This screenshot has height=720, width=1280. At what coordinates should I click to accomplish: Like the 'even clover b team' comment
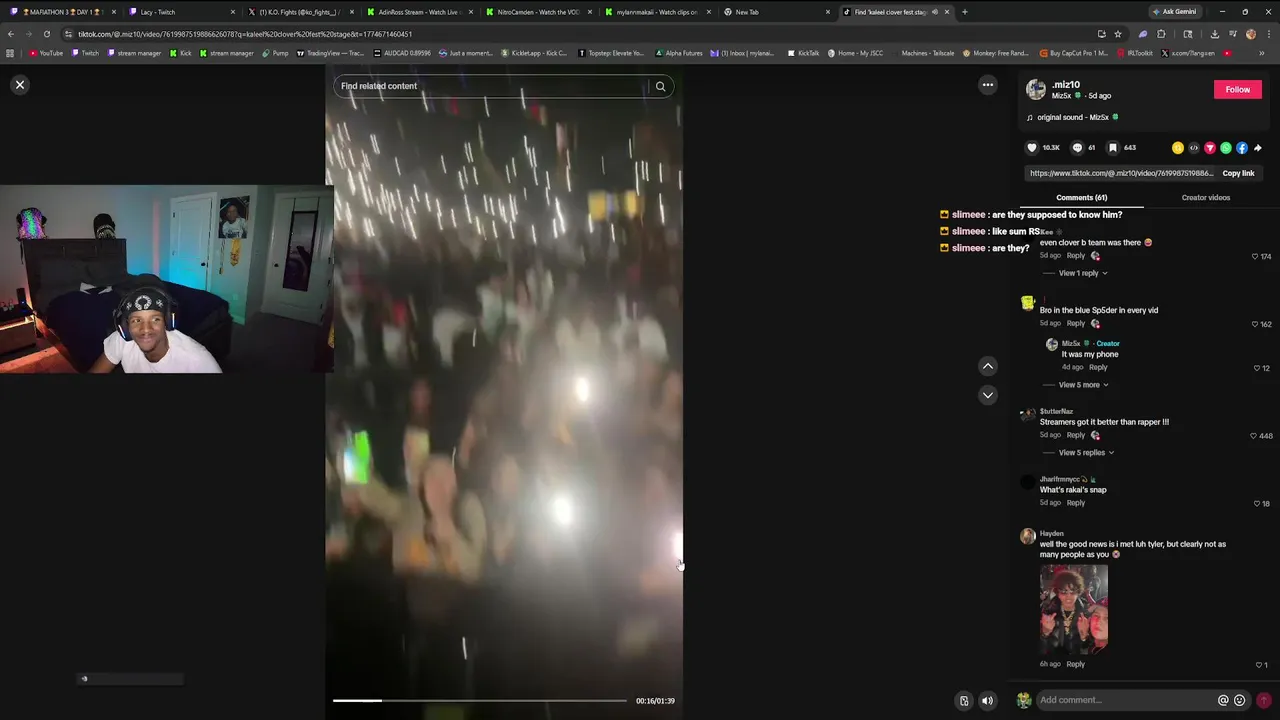pos(1255,257)
